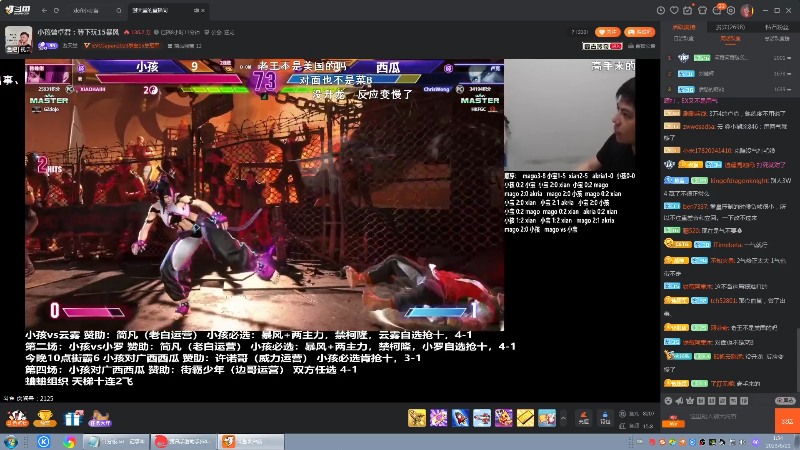Screen dimensions: 800x450
Task: Switch to the first tab of the right panel
Action: 684,27
